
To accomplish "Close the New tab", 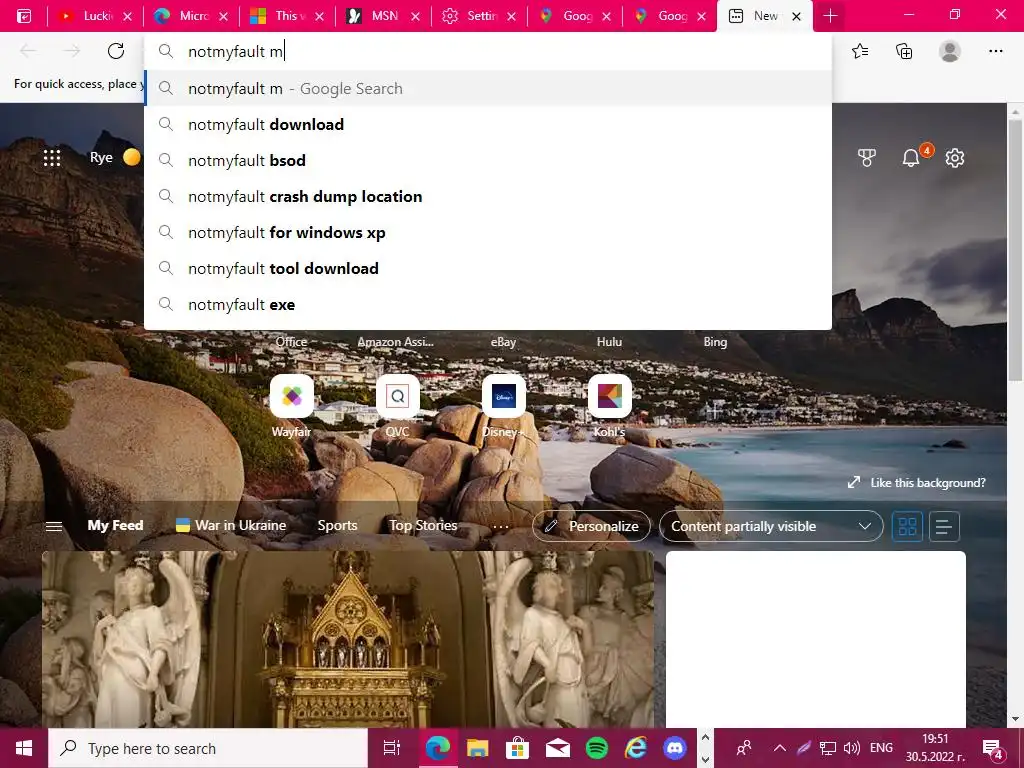I will click(797, 16).
